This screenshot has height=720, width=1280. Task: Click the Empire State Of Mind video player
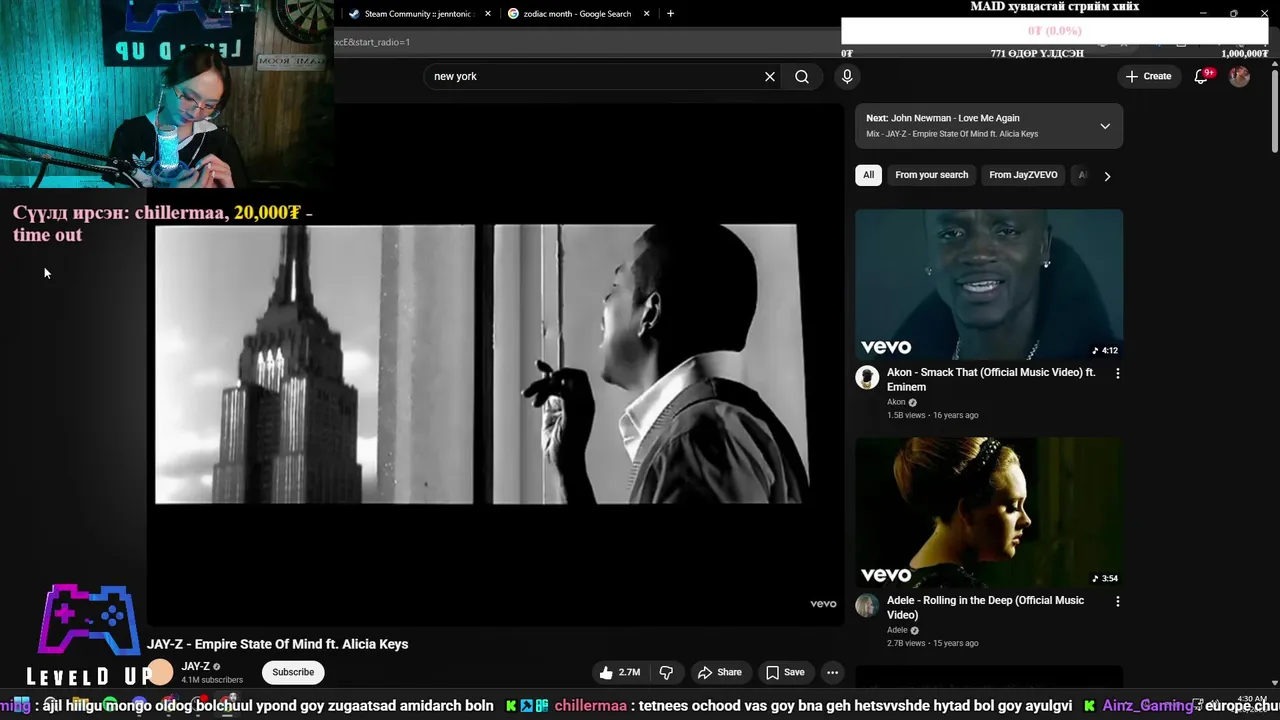(x=495, y=364)
